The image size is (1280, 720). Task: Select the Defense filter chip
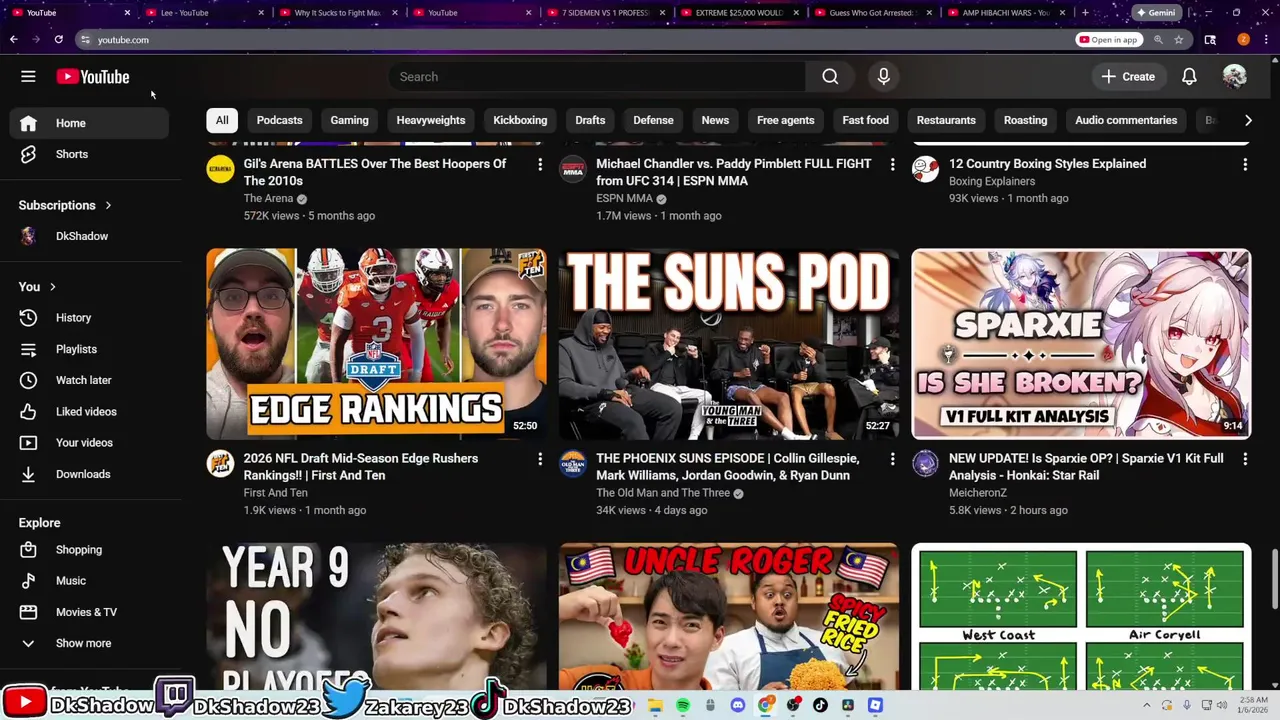point(653,120)
